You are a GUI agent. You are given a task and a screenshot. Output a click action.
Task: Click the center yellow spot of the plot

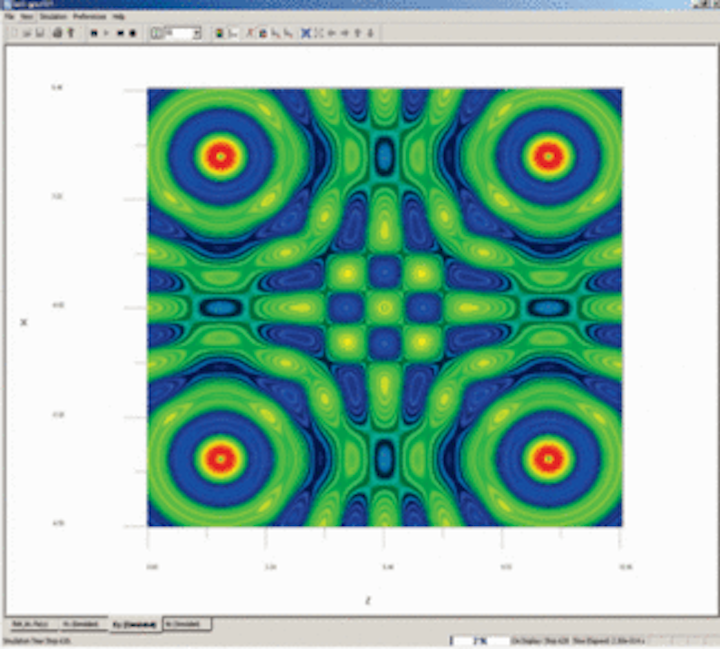(385, 307)
